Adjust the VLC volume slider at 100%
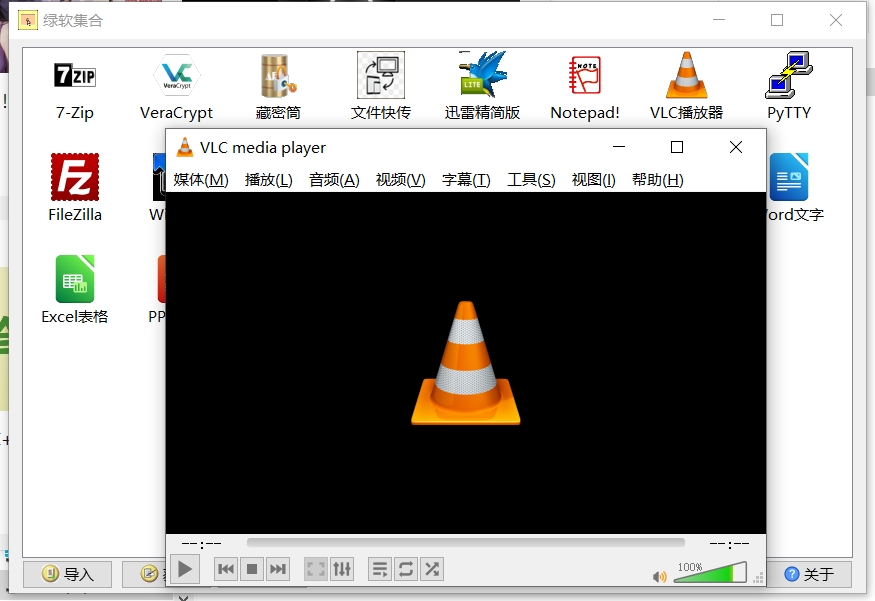The height and width of the screenshot is (601, 875). [x=710, y=573]
